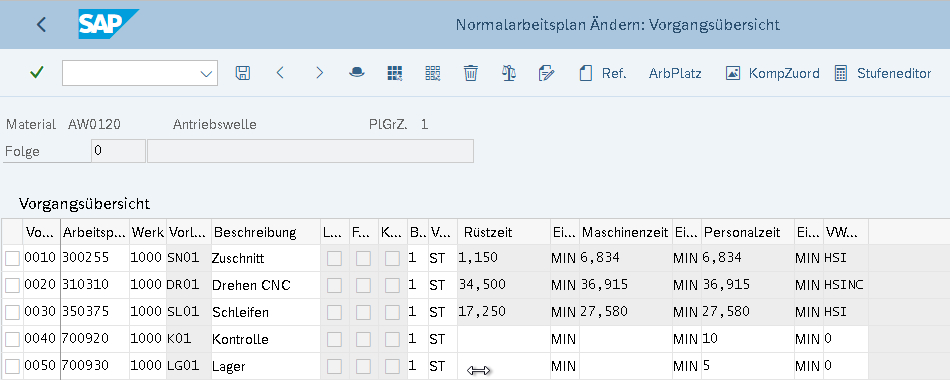Click Maschinenzeit value 27,580
This screenshot has width=950, height=380.
click(x=626, y=312)
